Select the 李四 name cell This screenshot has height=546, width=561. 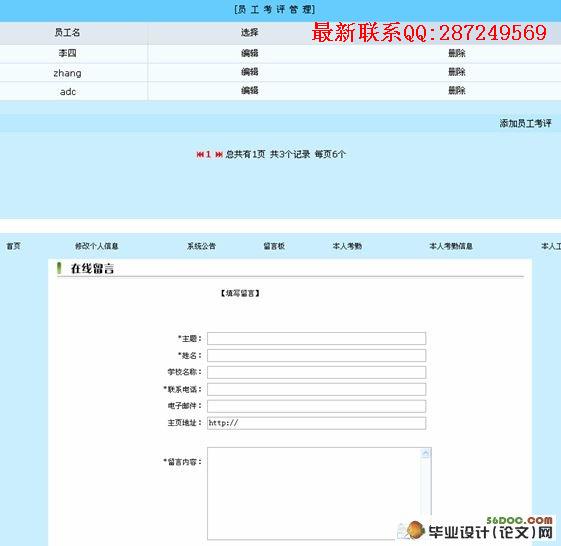(x=67, y=53)
